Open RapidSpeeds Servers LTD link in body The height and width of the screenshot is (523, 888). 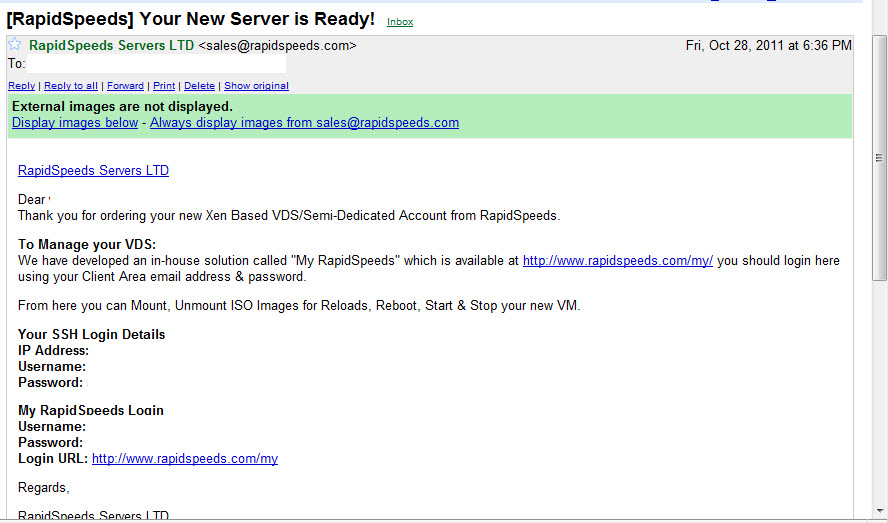(x=93, y=171)
